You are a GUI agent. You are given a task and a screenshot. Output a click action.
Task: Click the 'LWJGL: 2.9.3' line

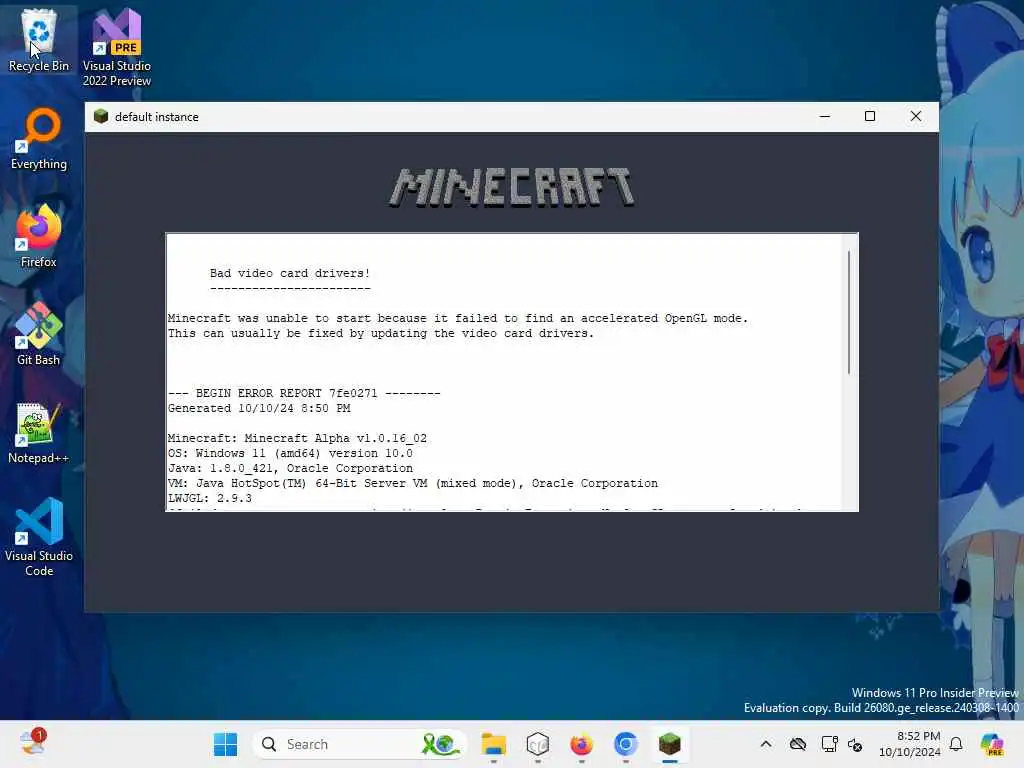(x=210, y=498)
